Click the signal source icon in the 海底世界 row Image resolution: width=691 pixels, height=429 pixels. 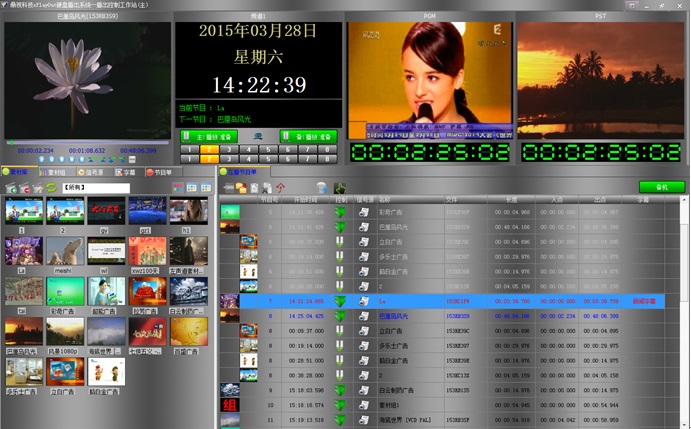[364, 420]
